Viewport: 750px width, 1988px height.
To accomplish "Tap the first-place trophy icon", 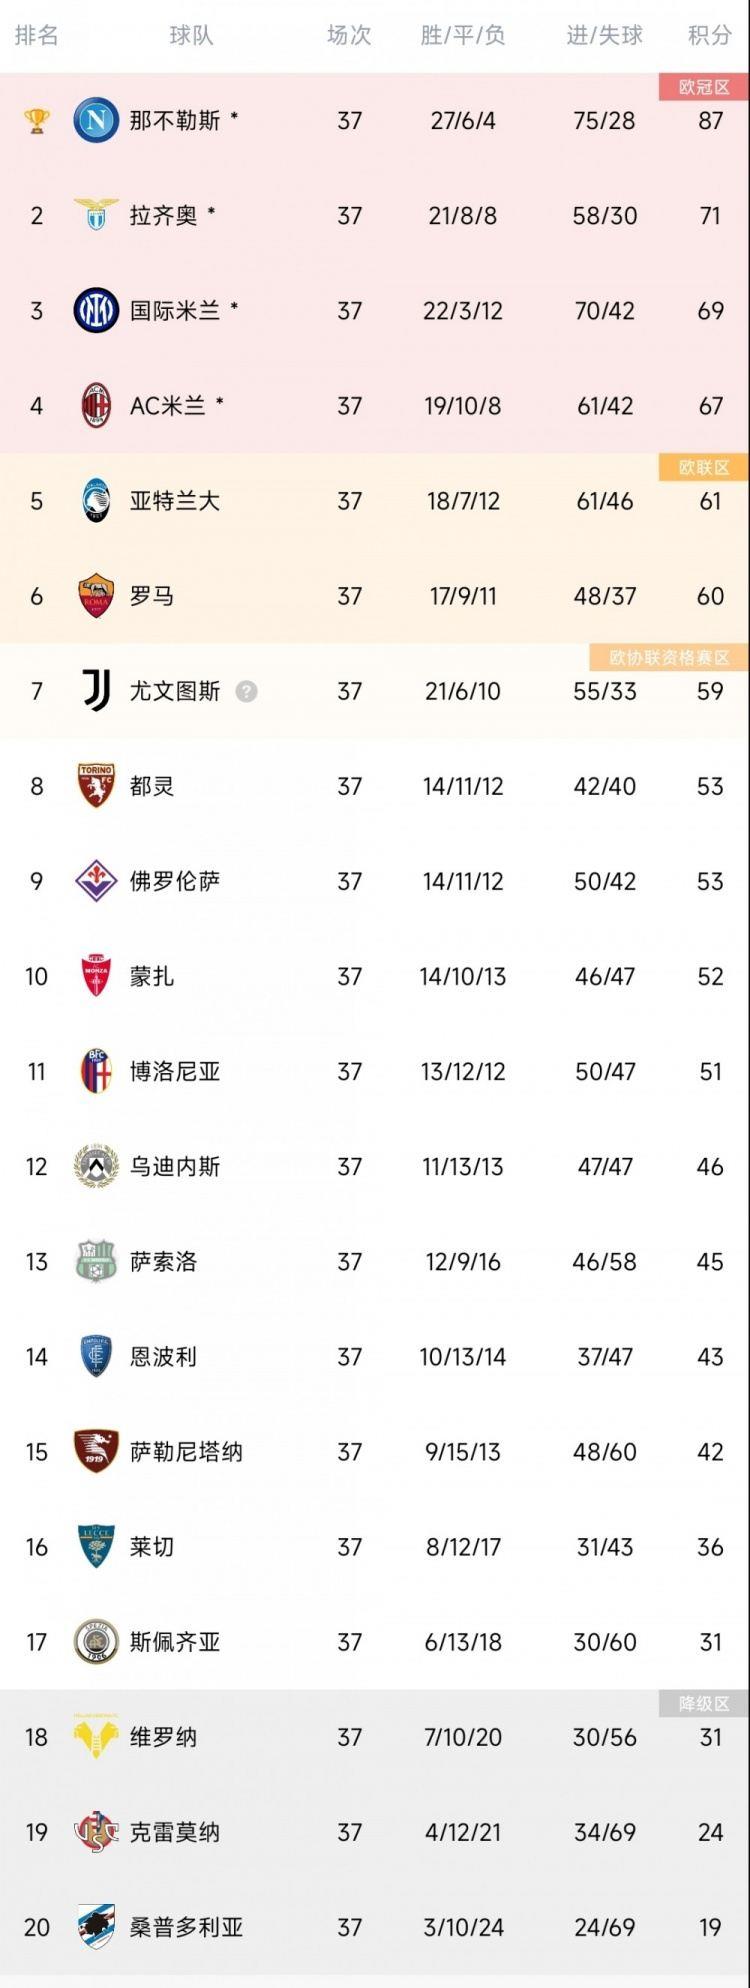I will point(37,121).
